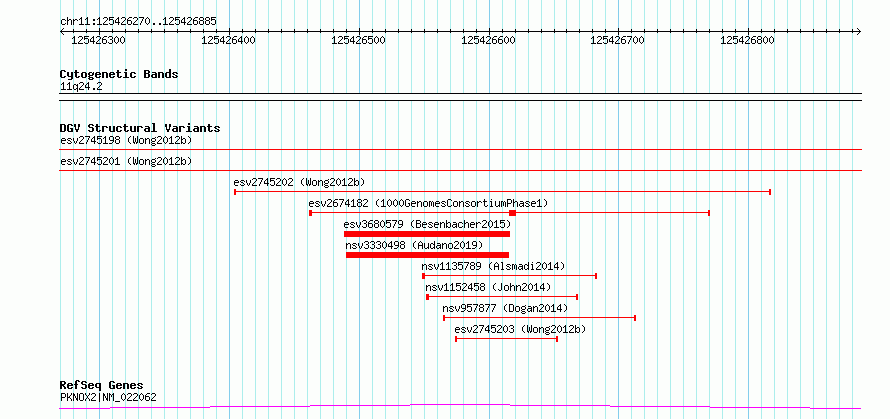The image size is (890, 419).
Task: Open the nsv1135789 (Alsmadi2014) label
Action: pos(493,266)
